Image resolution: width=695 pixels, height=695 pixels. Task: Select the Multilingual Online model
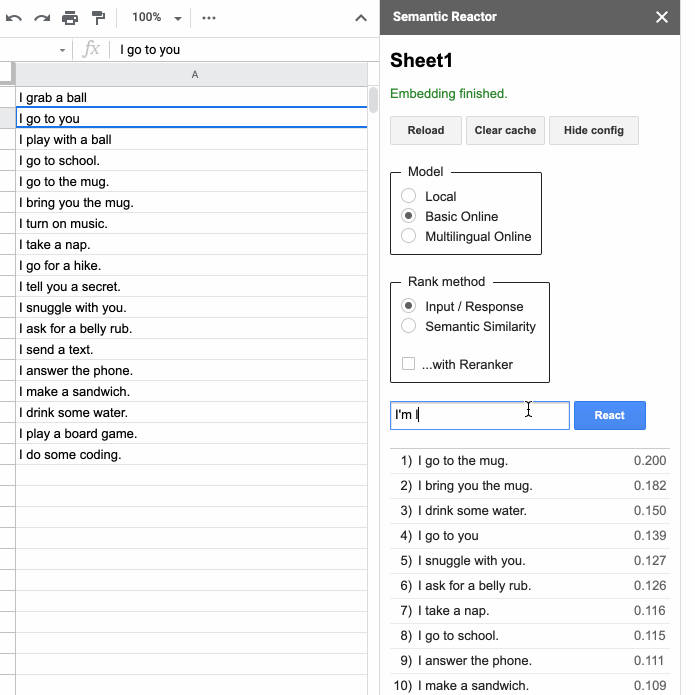pos(408,236)
